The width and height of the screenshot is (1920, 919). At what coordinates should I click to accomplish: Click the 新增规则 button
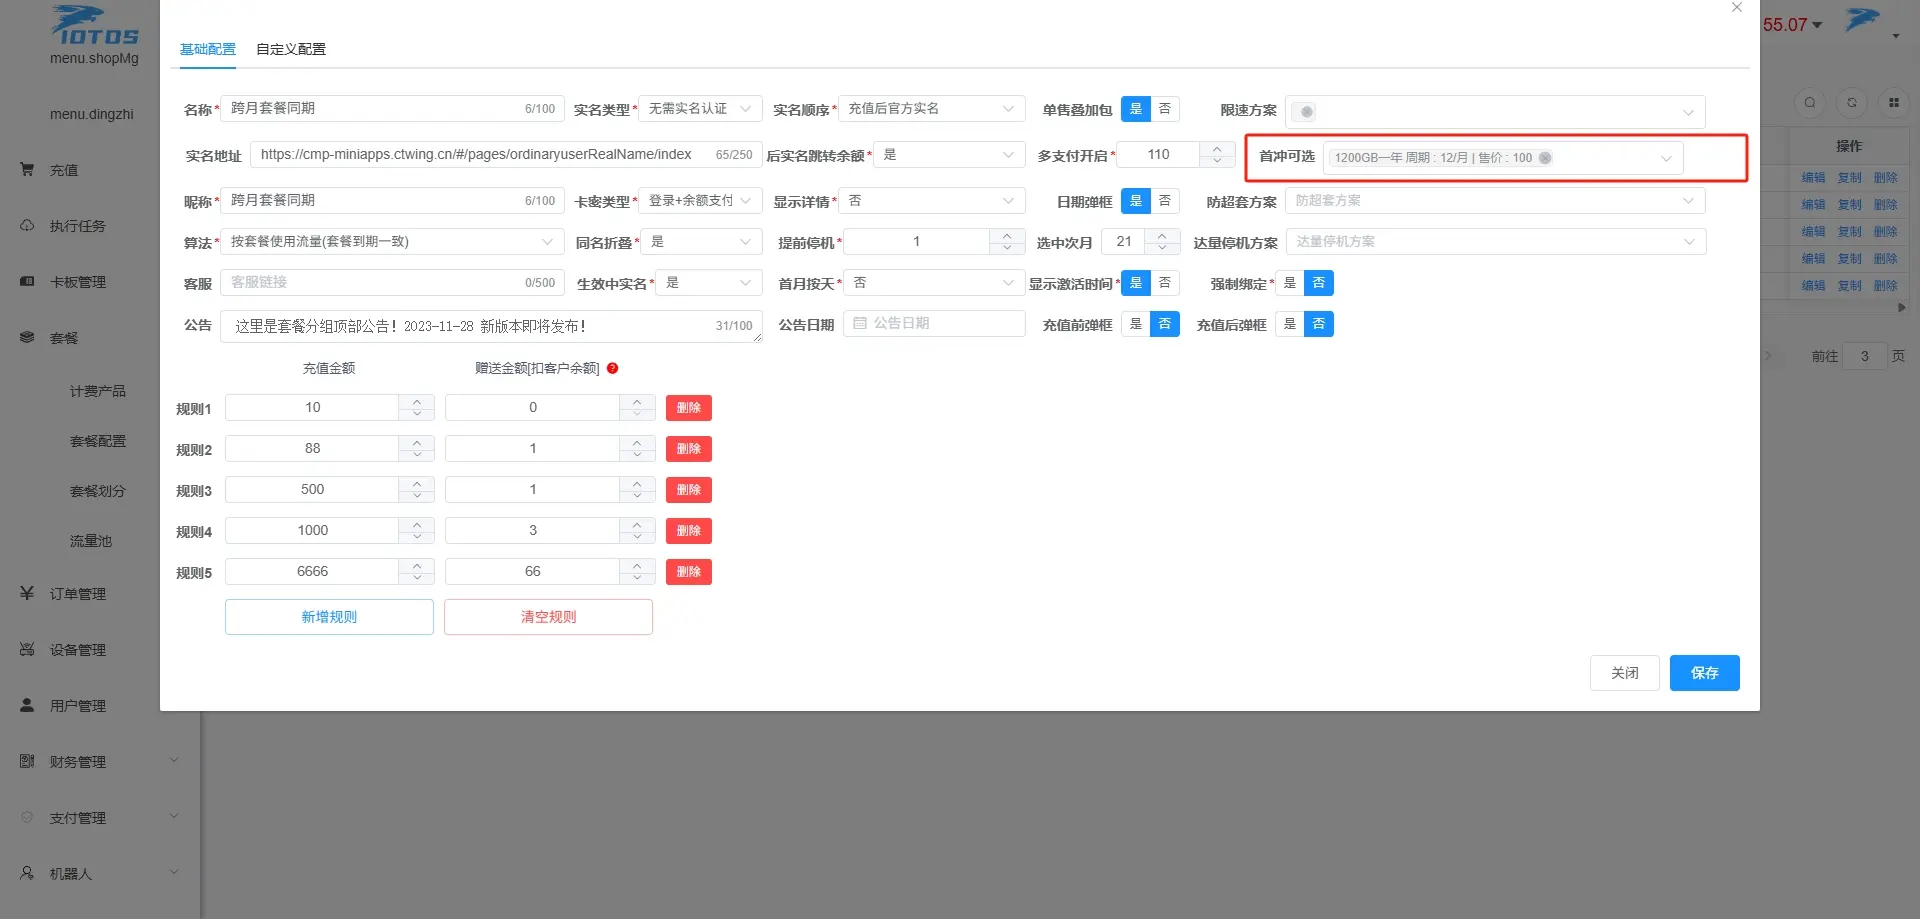point(329,617)
